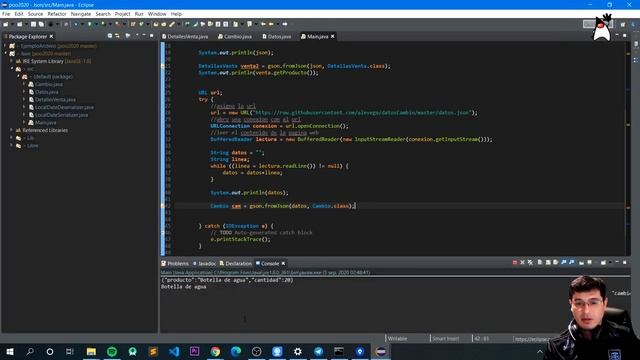Close the Console view tab

(x=283, y=263)
